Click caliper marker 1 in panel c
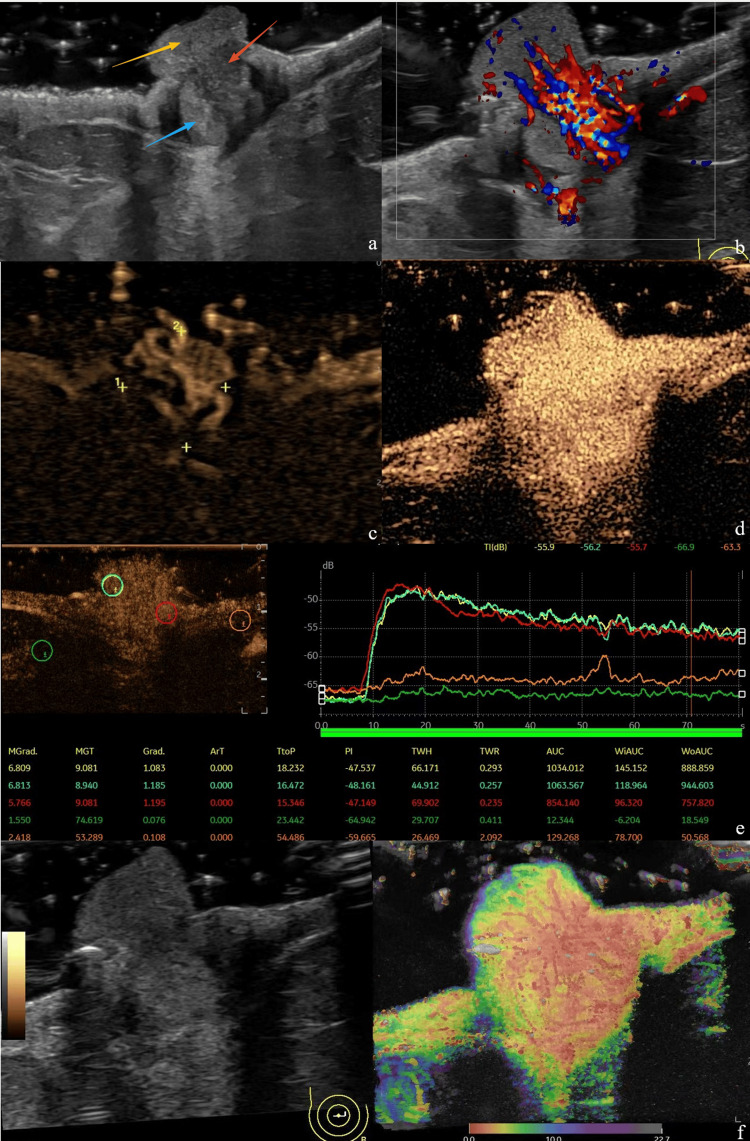 click(x=121, y=386)
